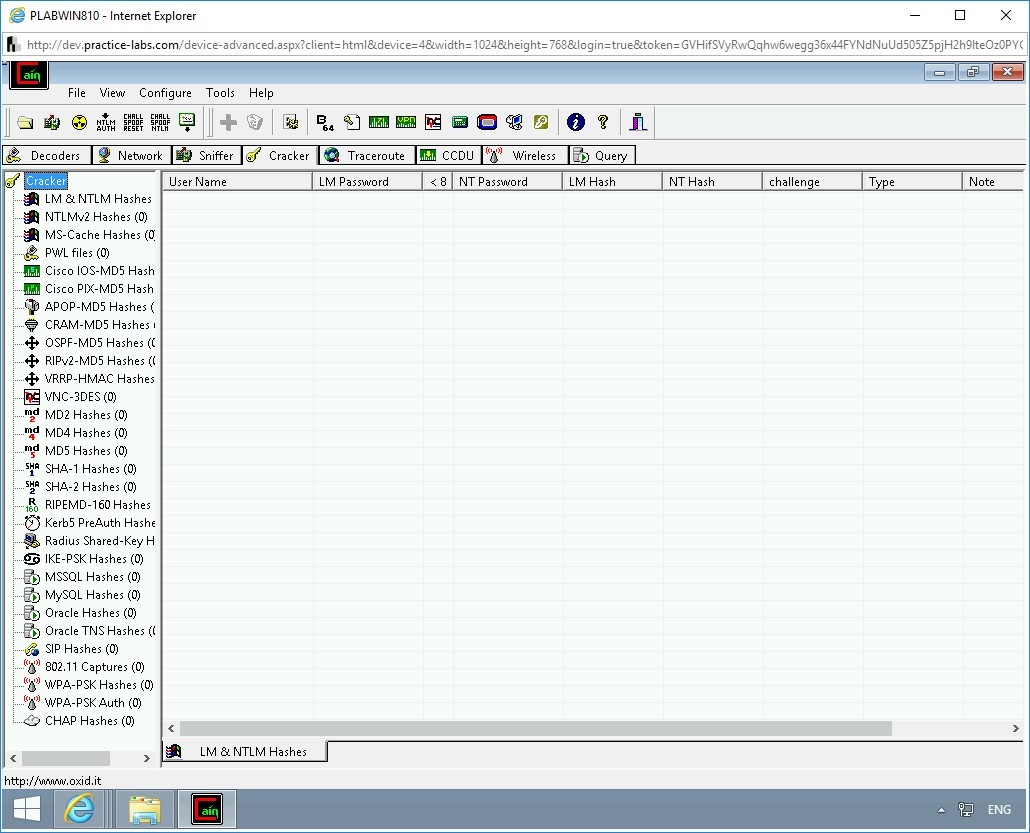Open the RSA SecurID Token Calculator icon
The width and height of the screenshot is (1030, 833).
[x=486, y=122]
